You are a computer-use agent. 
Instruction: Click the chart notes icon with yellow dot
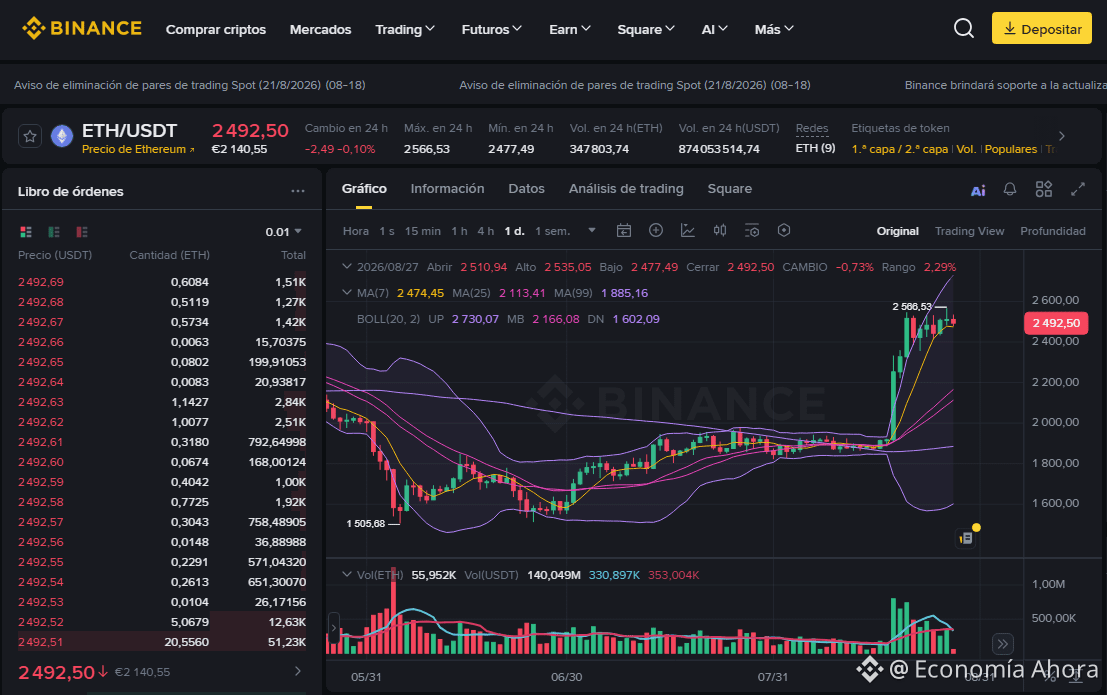(966, 538)
